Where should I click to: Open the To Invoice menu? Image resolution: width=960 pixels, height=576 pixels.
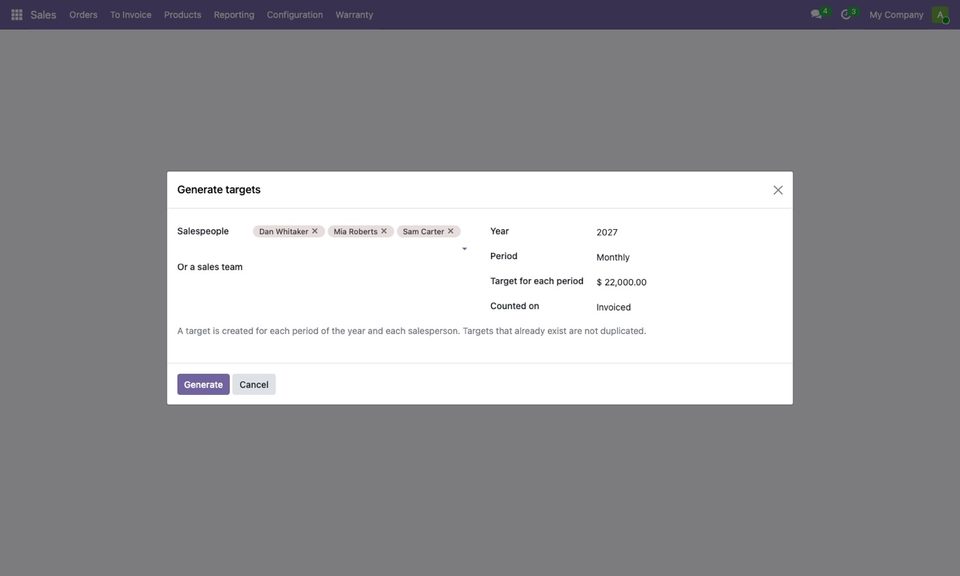point(130,15)
